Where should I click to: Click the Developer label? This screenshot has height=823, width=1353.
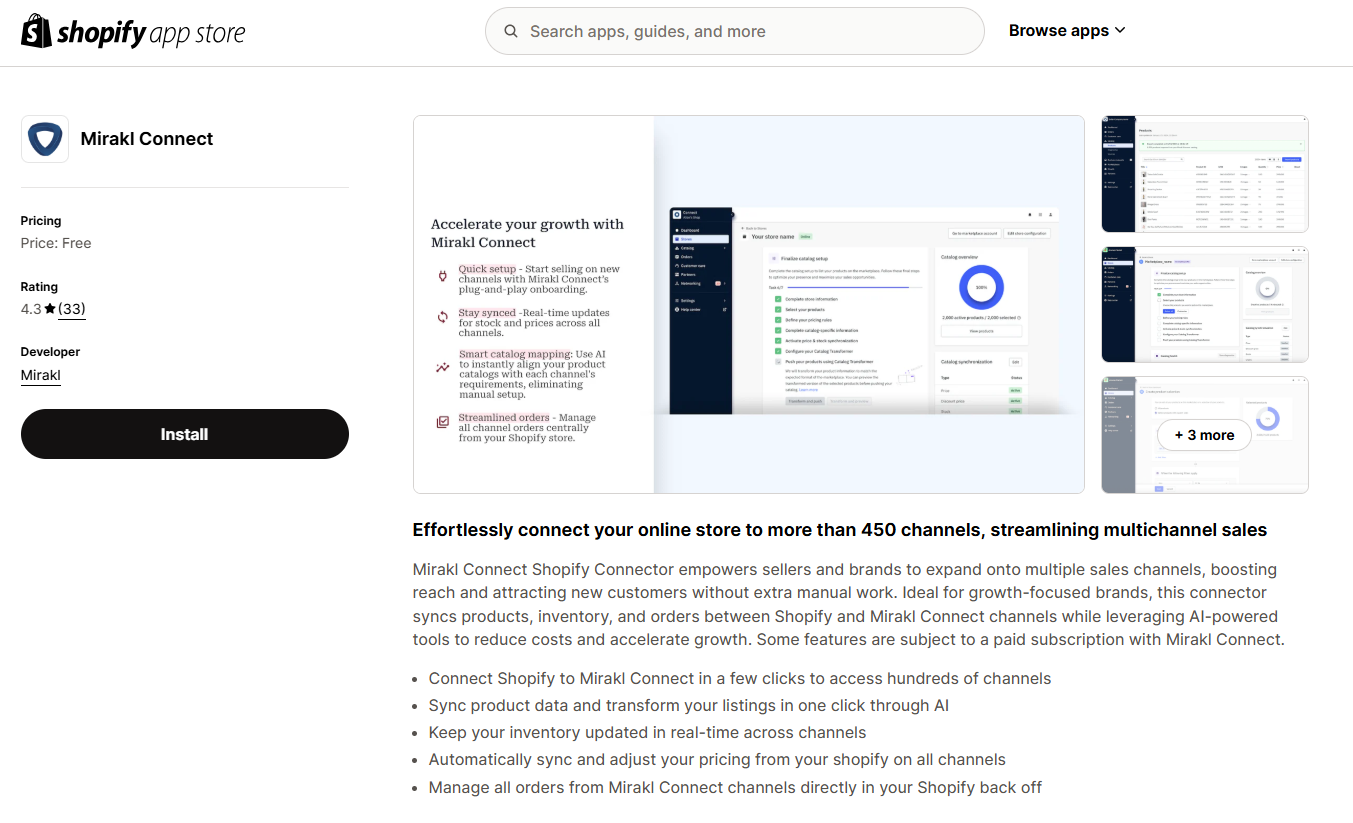click(x=50, y=352)
